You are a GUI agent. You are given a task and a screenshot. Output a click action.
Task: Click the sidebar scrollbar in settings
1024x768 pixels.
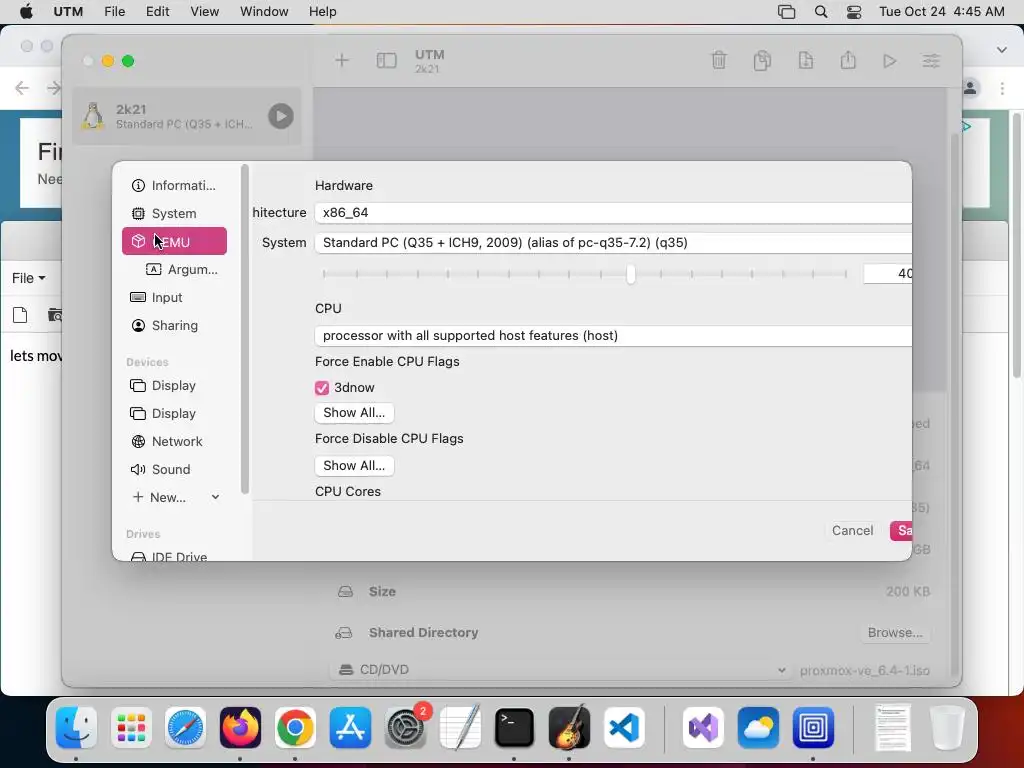[x=245, y=330]
